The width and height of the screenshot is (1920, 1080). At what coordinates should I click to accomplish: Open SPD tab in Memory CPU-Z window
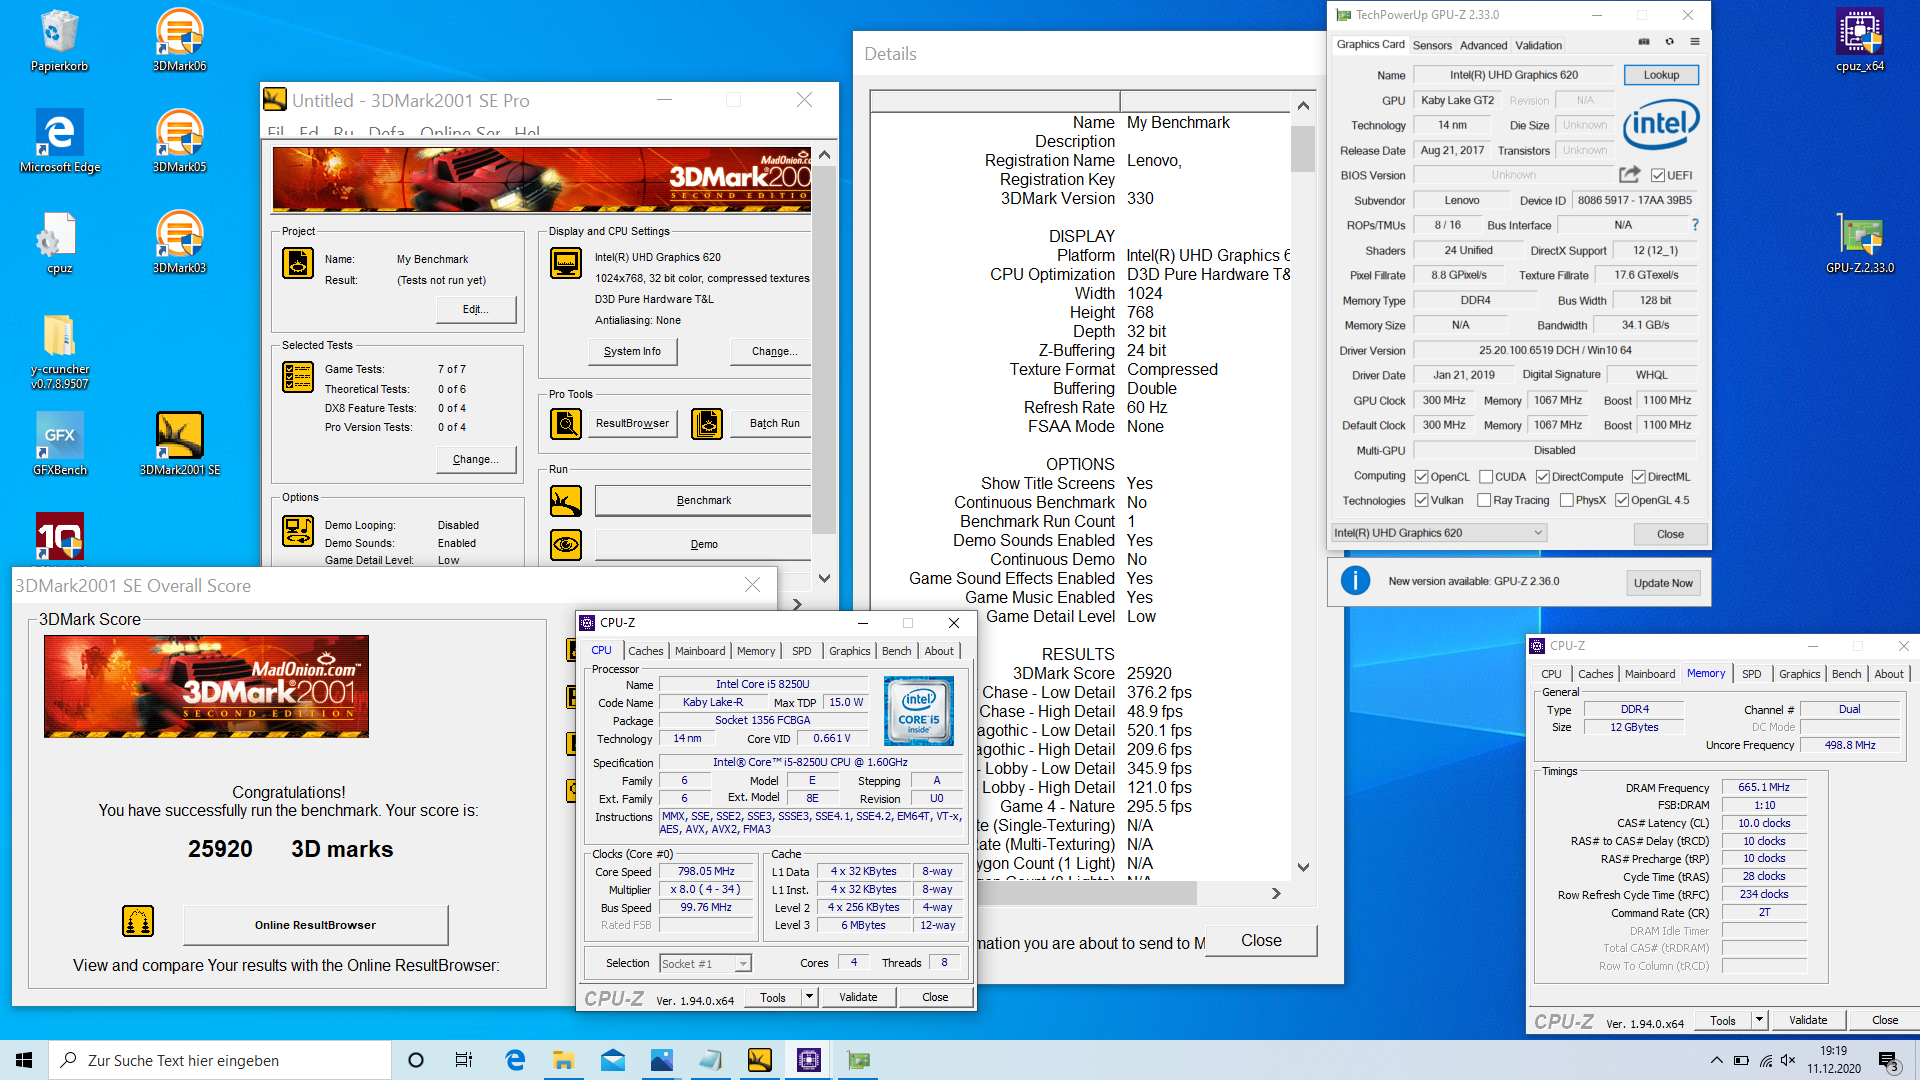(x=1751, y=674)
